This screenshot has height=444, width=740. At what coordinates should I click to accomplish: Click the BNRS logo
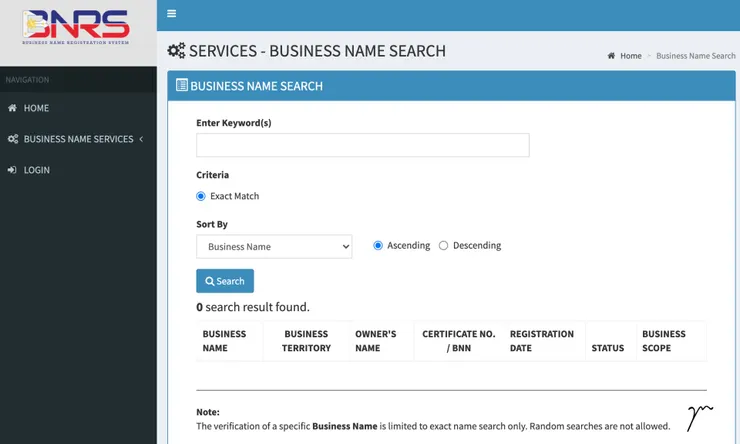pyautogui.click(x=76, y=27)
